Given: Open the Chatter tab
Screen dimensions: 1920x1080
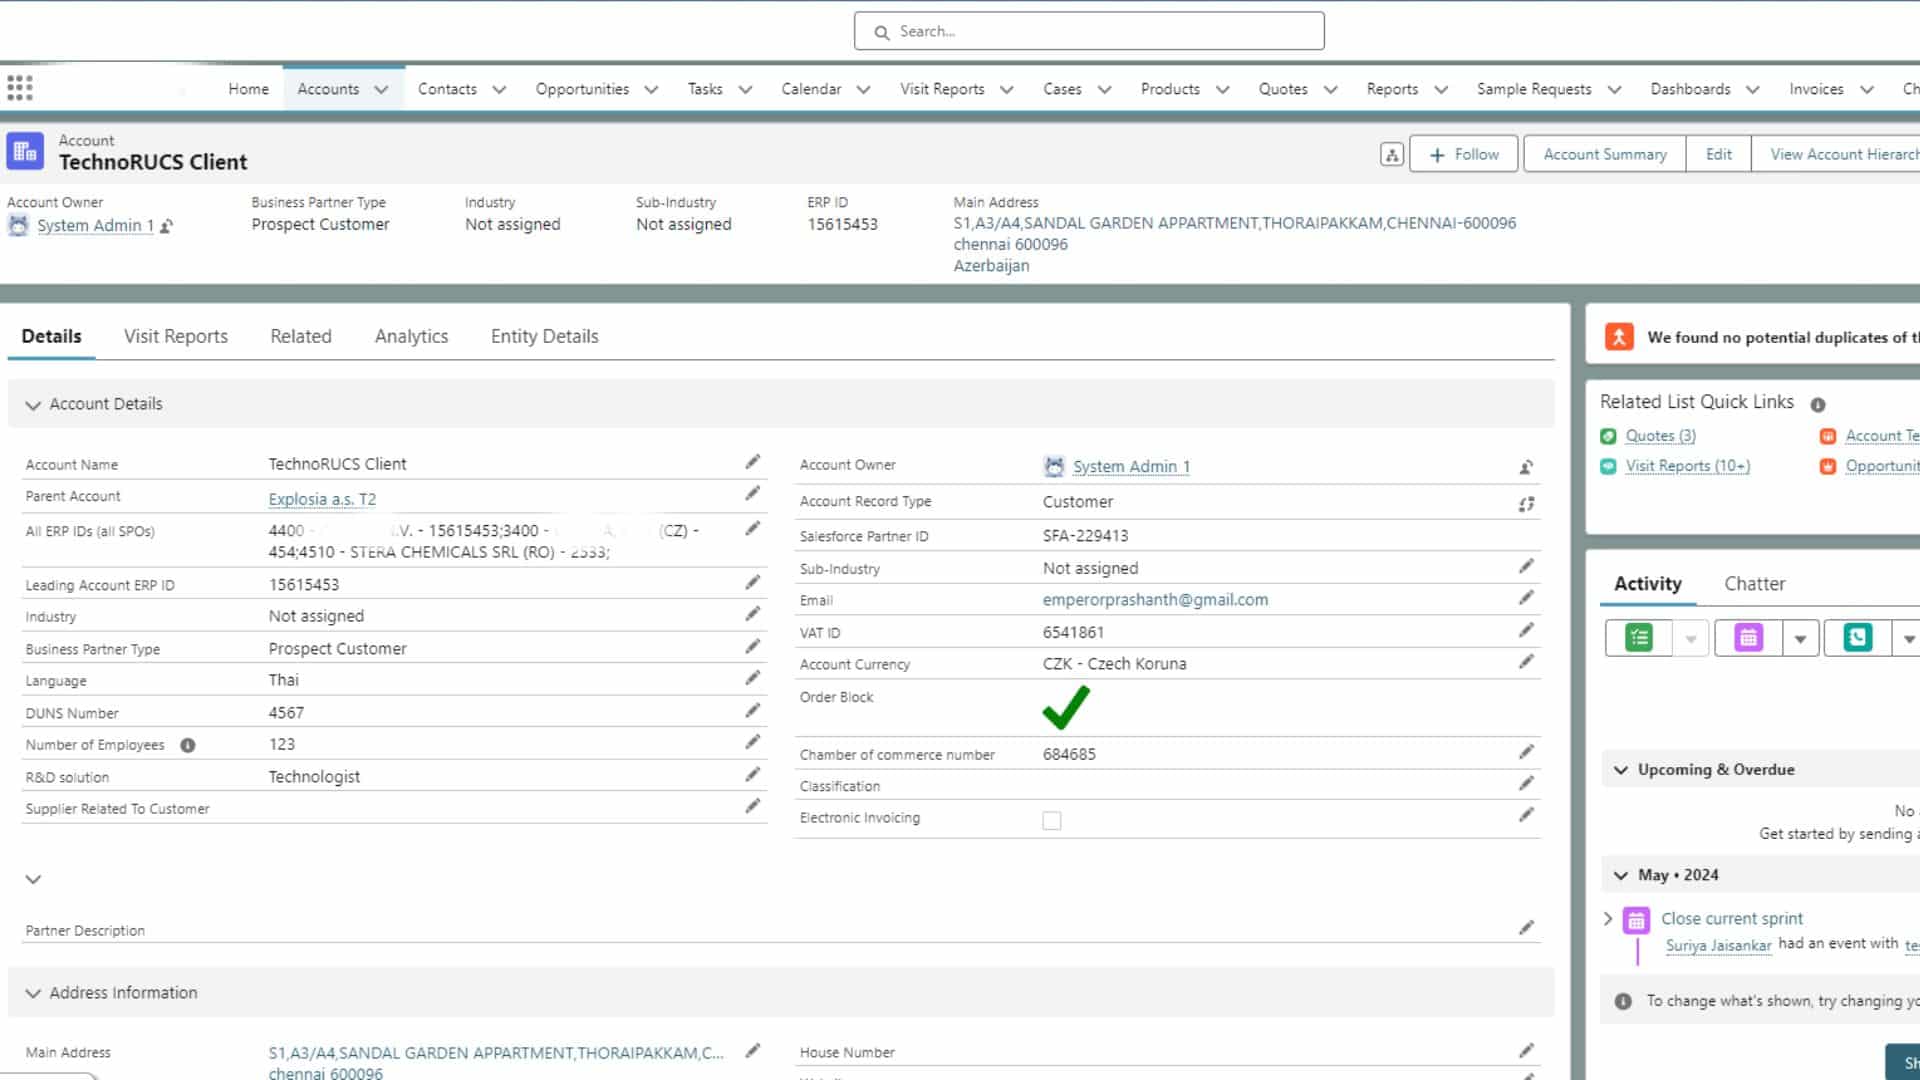Looking at the screenshot, I should 1754,583.
